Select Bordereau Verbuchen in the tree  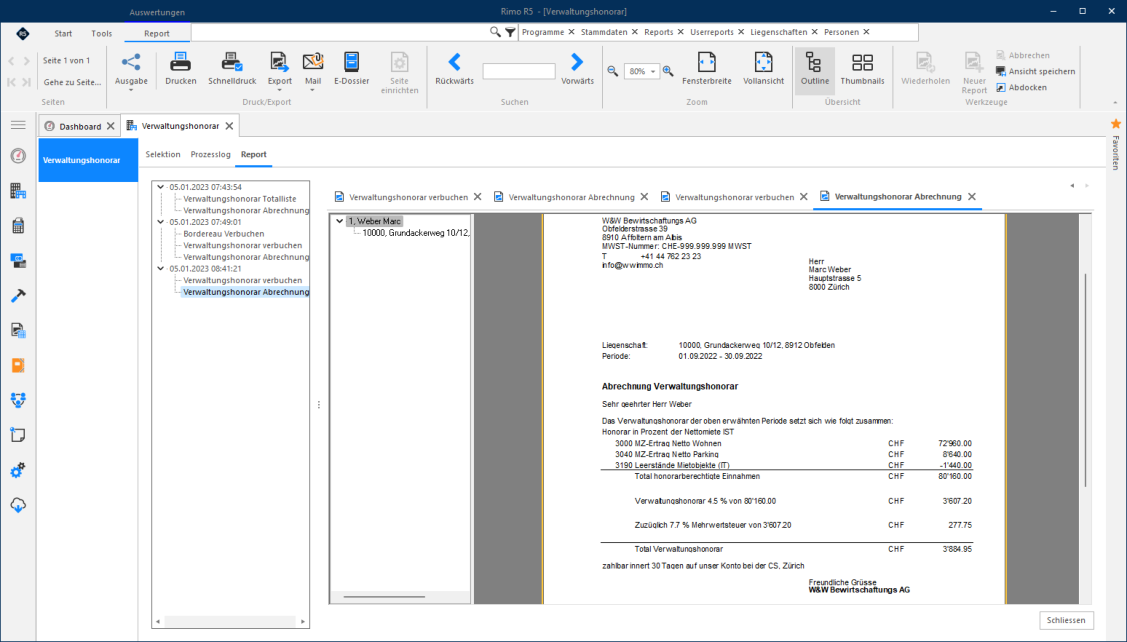tap(224, 234)
